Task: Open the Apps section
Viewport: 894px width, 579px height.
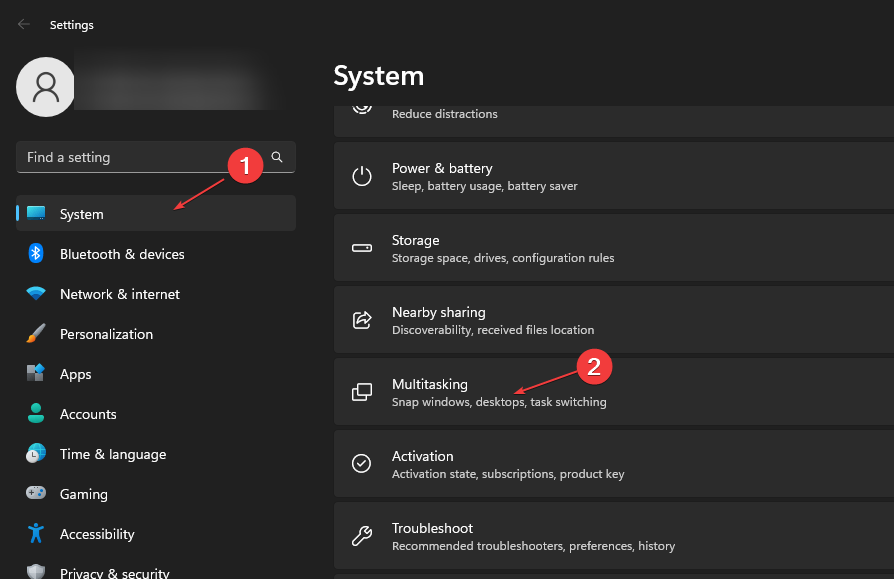Action: tap(73, 374)
